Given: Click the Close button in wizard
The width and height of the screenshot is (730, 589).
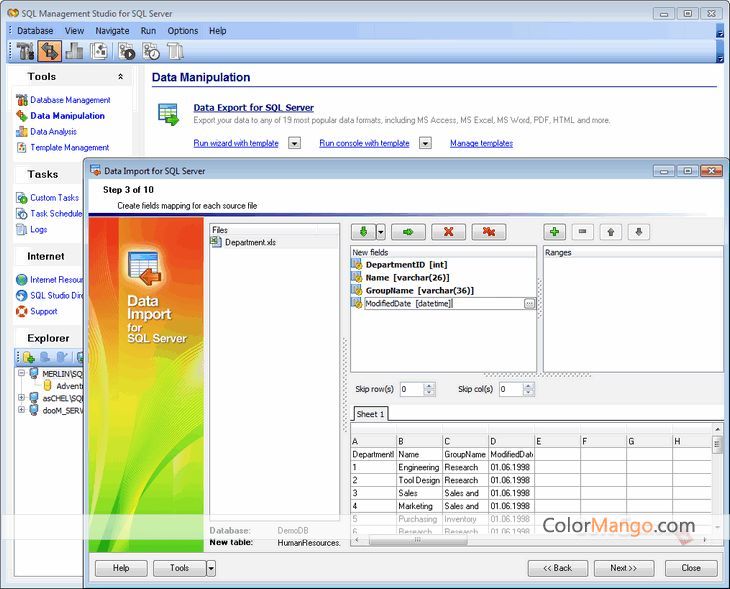Looking at the screenshot, I should pos(691,568).
